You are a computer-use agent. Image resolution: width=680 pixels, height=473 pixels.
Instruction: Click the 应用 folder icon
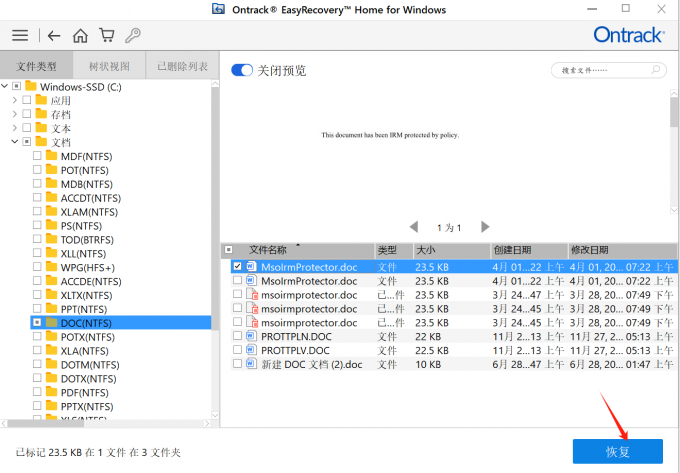(x=41, y=100)
